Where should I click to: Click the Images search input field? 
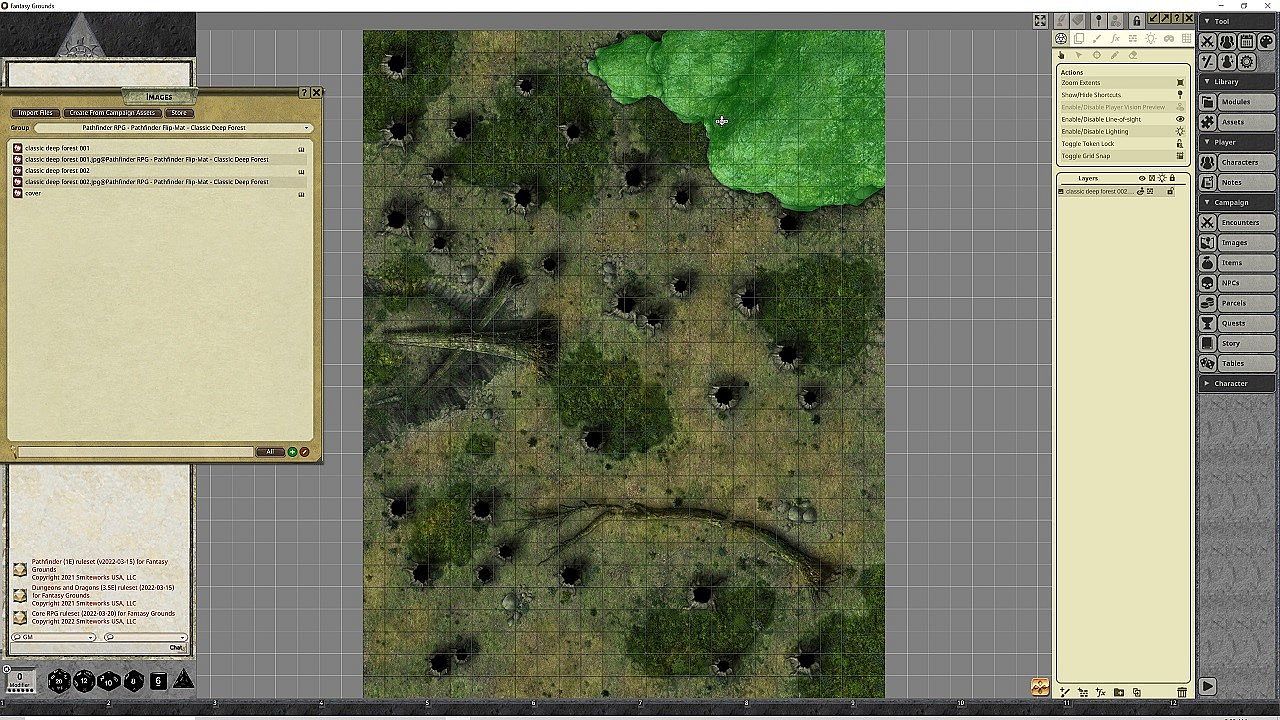(x=135, y=452)
